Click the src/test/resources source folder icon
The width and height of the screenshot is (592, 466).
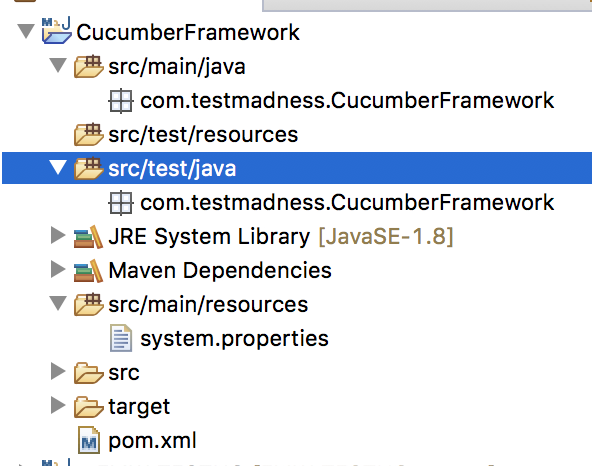[89, 134]
